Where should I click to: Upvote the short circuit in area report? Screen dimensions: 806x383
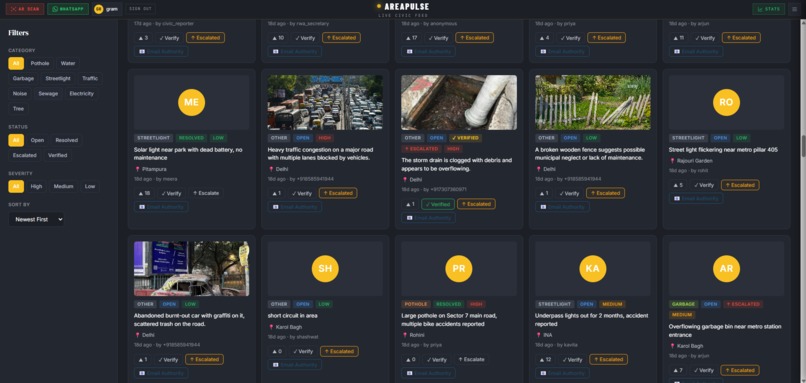coord(276,352)
